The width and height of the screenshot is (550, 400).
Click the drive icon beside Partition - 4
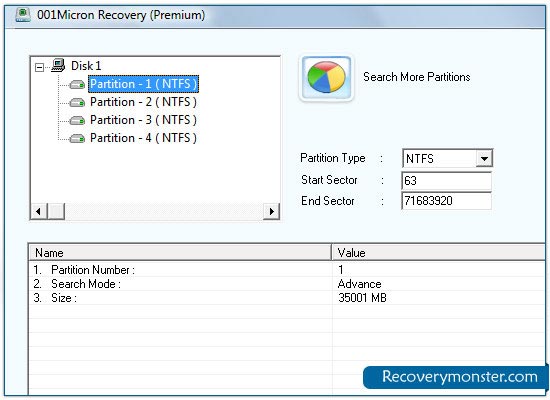pos(77,138)
